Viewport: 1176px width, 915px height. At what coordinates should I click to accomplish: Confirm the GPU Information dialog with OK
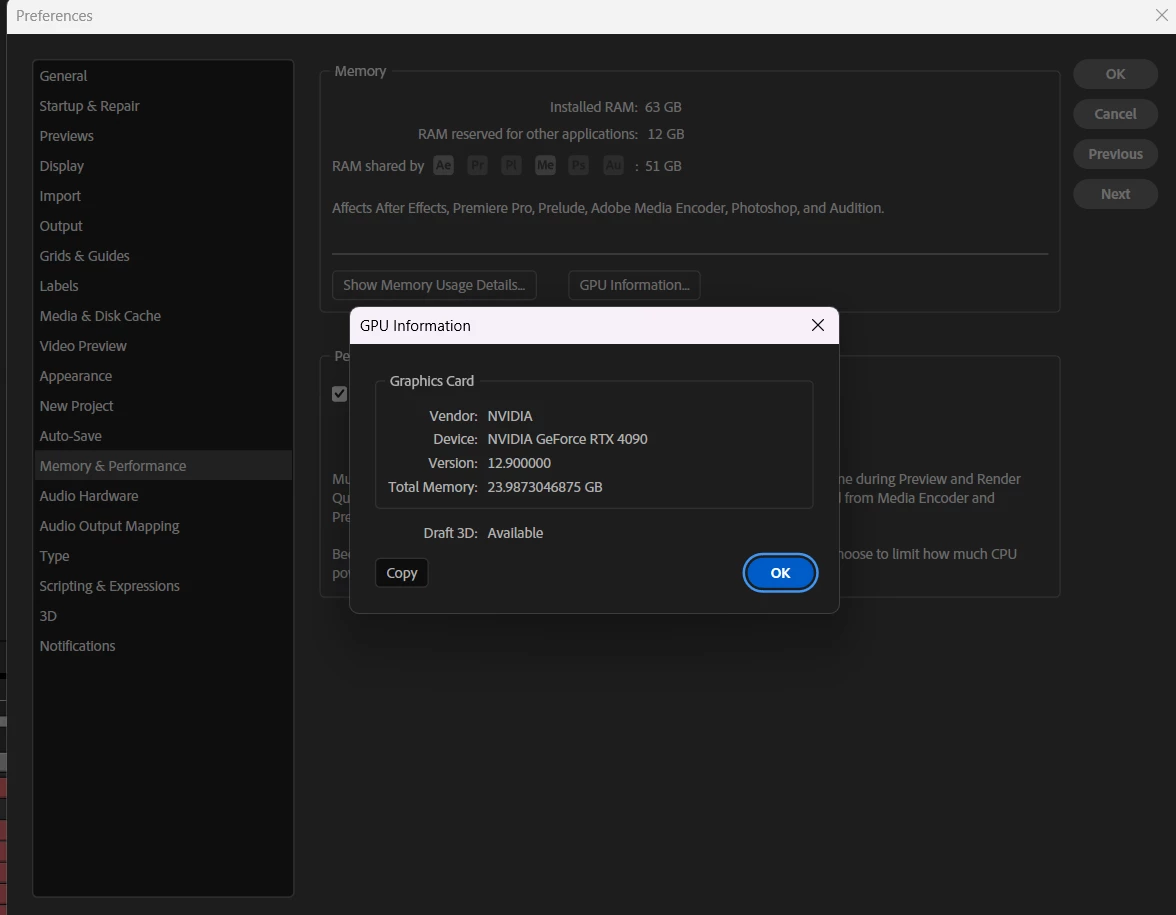point(780,572)
